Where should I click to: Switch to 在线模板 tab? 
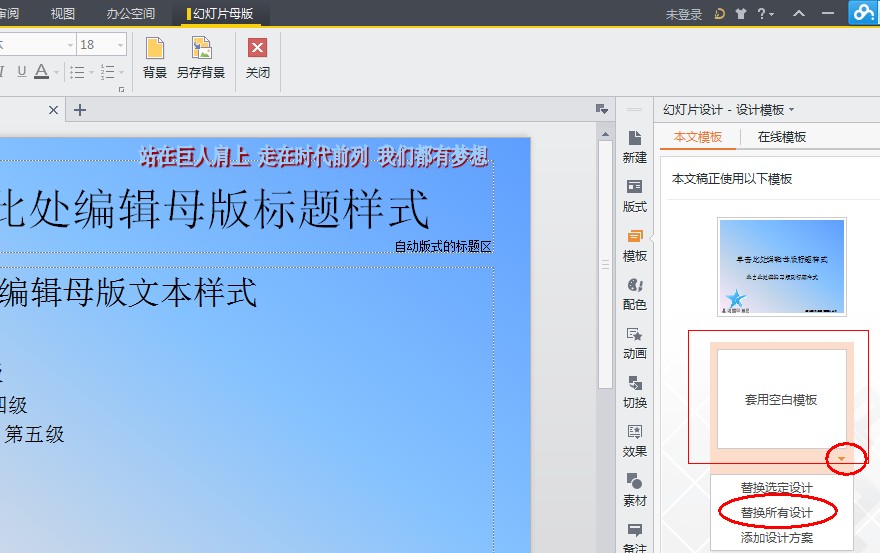click(782, 137)
